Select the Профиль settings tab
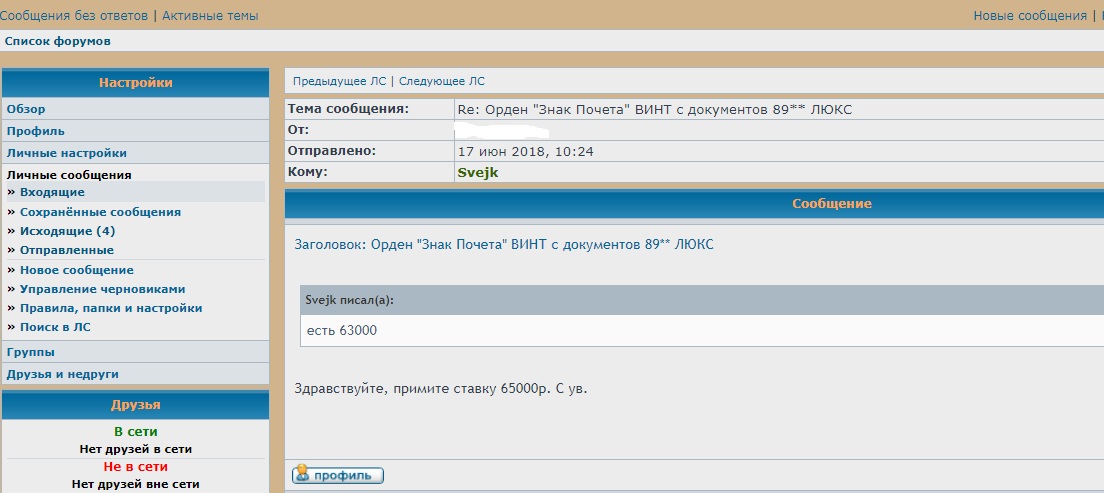This screenshot has width=1104, height=493. pyautogui.click(x=36, y=131)
